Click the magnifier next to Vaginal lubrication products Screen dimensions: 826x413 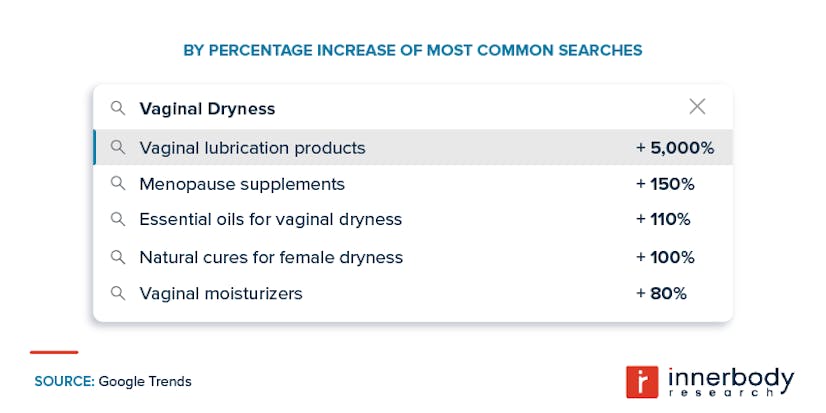[x=118, y=148]
